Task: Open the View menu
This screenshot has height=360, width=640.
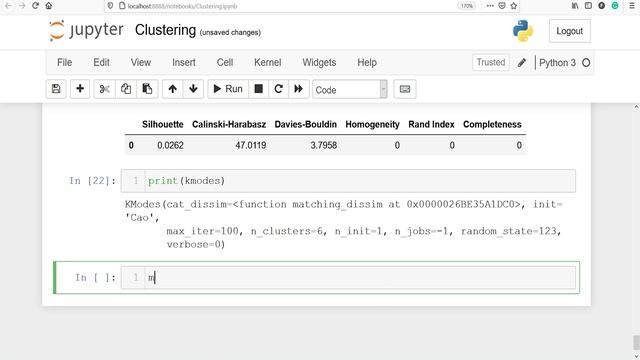Action: click(141, 62)
